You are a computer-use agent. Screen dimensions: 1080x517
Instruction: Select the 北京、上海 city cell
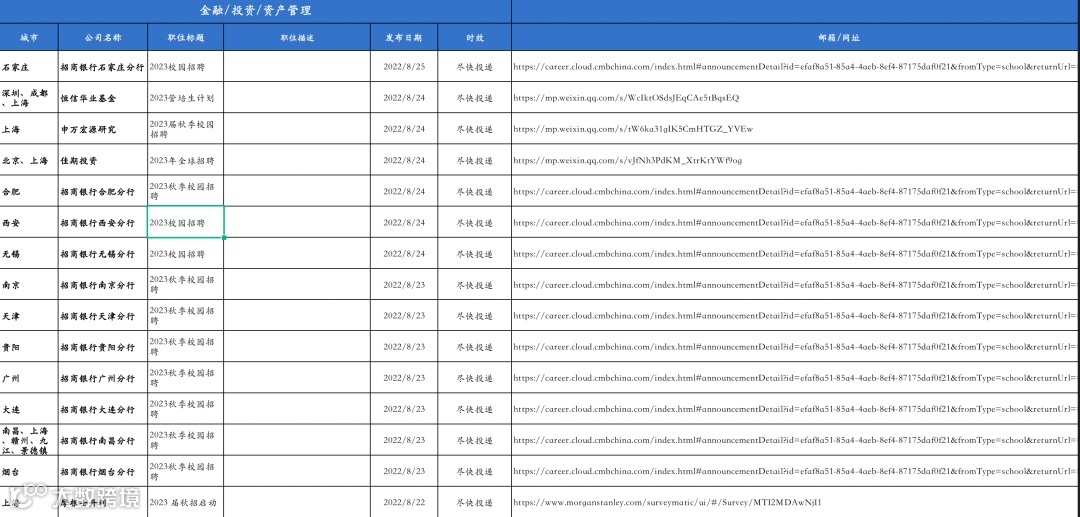click(x=29, y=160)
